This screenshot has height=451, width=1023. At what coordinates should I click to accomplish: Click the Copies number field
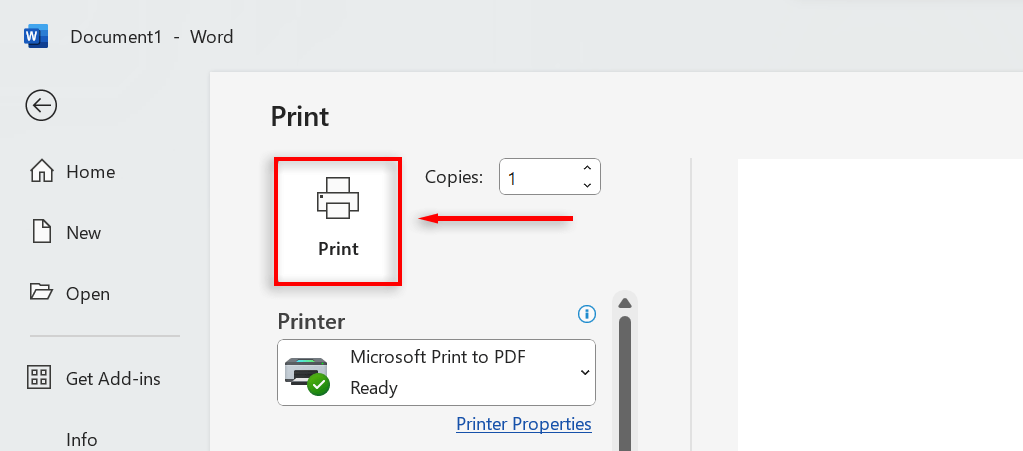tap(538, 178)
